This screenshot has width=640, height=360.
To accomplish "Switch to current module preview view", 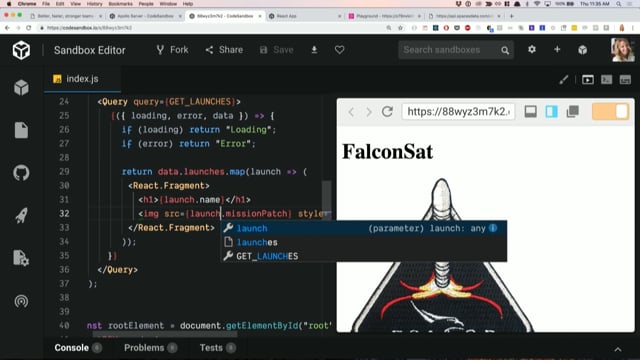I will 588,80.
